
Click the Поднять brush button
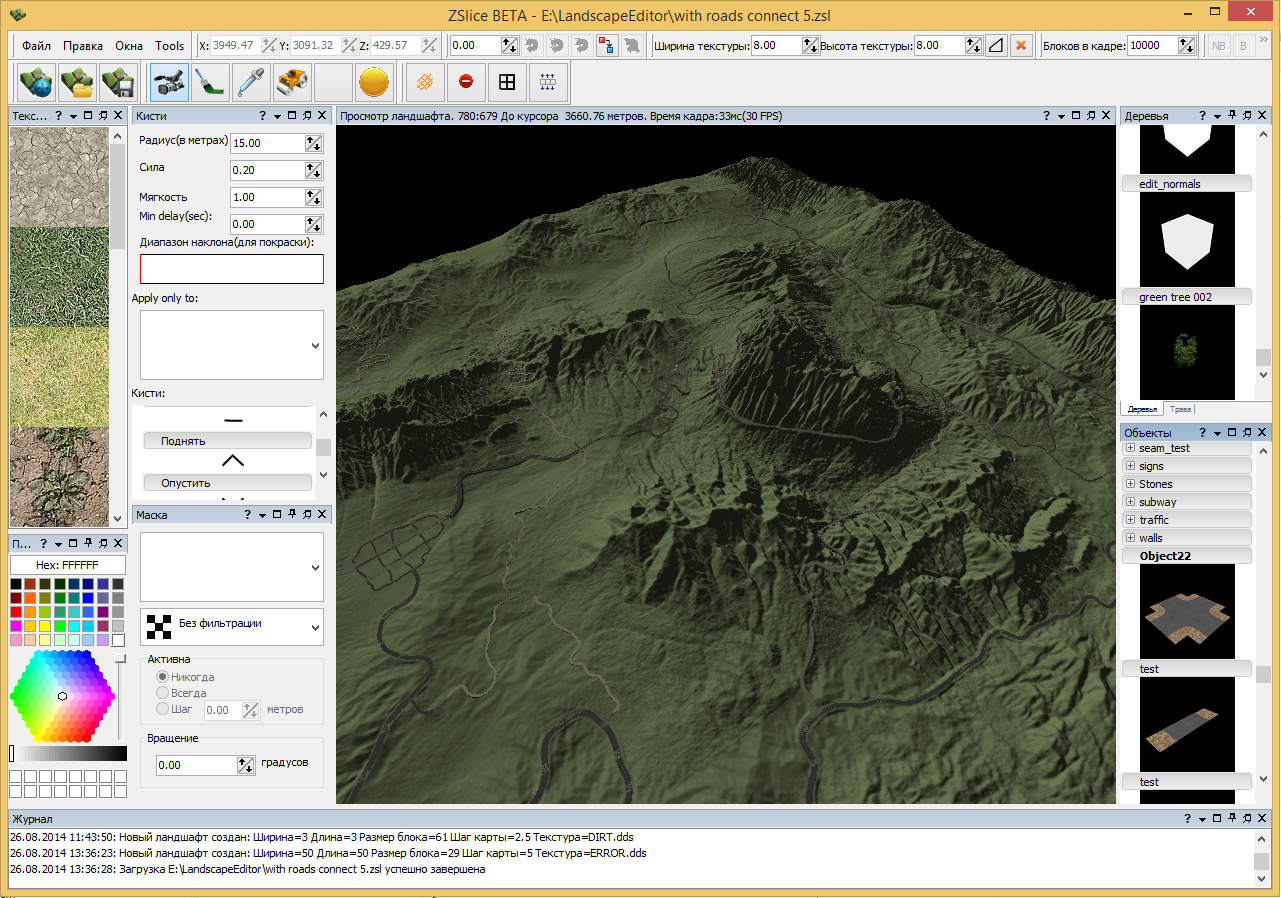(x=227, y=441)
